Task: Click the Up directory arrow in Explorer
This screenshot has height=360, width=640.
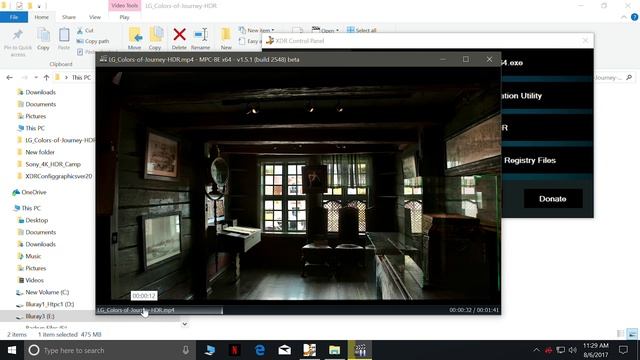Action: [46, 78]
